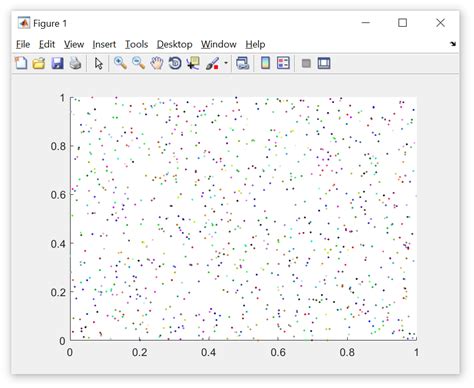Open the Desktop menu
Viewport: 474px width, 388px height.
point(174,44)
